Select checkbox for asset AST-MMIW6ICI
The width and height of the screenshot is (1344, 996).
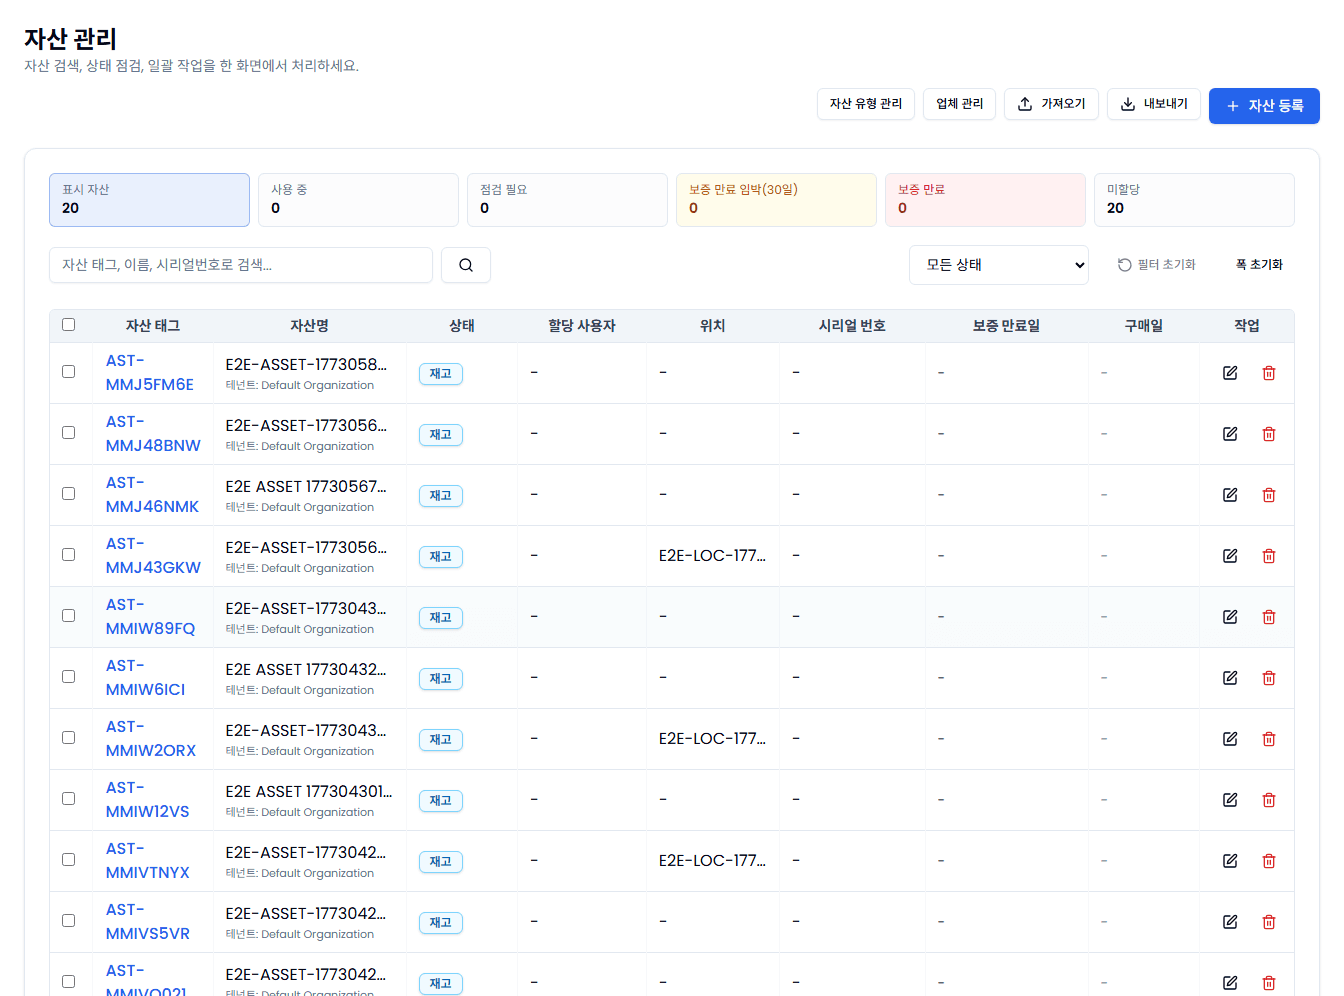point(69,677)
